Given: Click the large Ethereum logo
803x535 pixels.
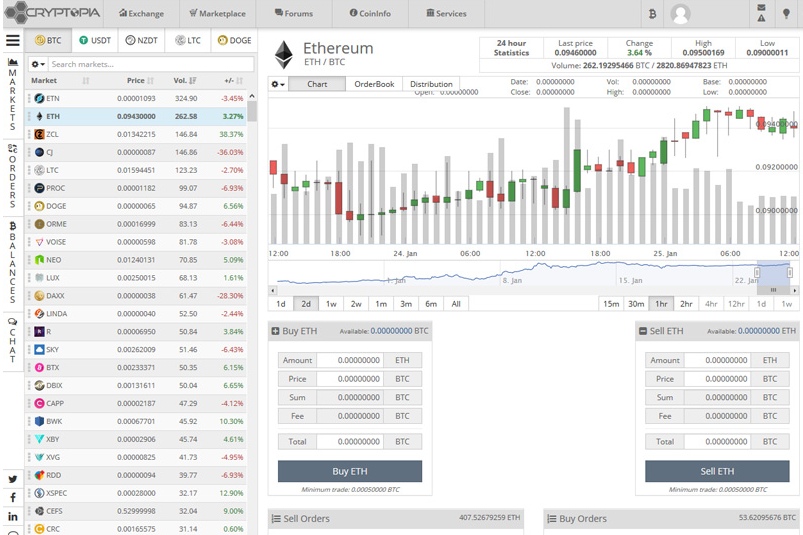Looking at the screenshot, I should [x=284, y=54].
